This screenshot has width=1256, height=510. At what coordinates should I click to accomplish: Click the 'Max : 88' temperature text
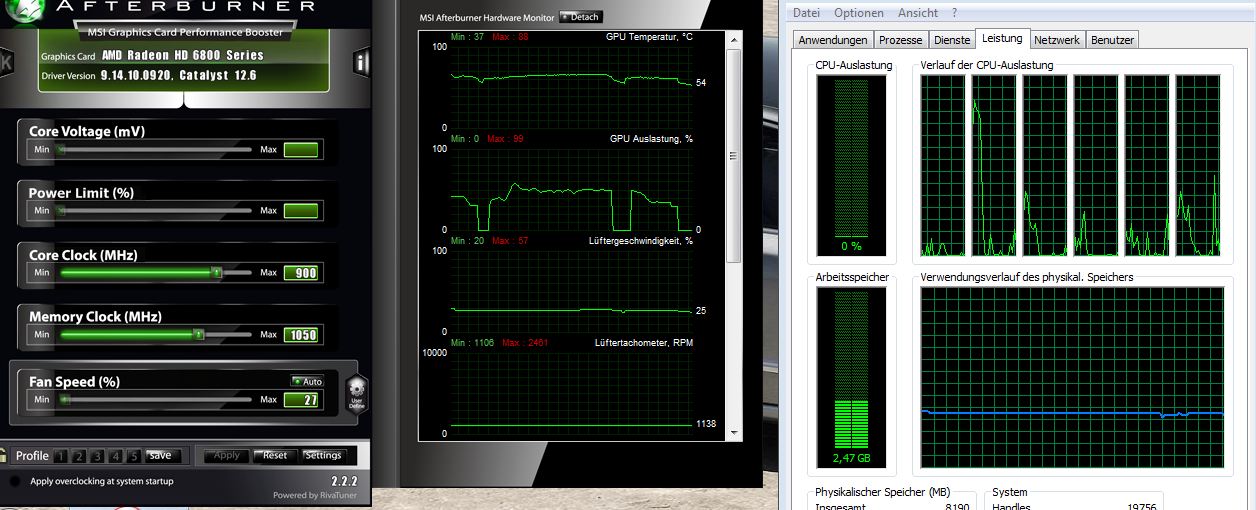coord(508,36)
